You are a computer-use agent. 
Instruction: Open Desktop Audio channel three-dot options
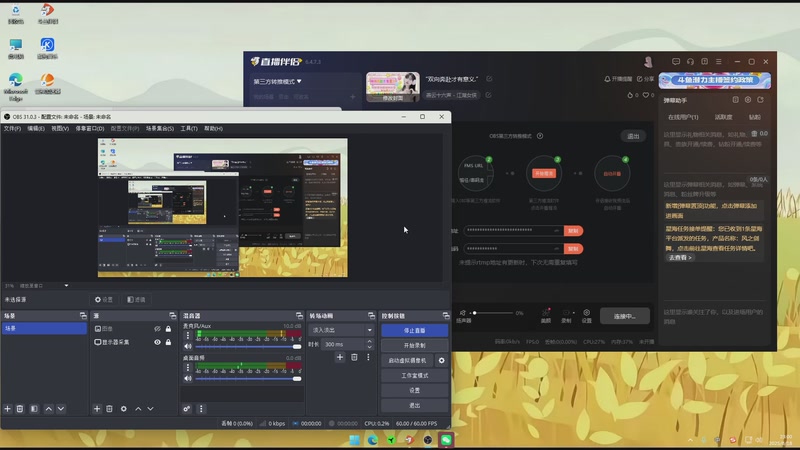click(x=188, y=367)
